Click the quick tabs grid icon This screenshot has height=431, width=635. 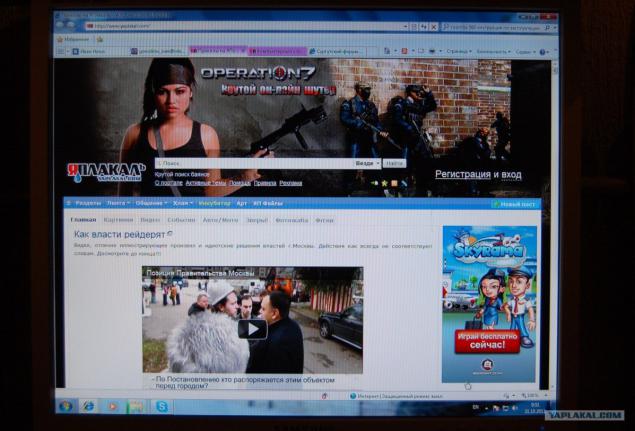(60, 51)
